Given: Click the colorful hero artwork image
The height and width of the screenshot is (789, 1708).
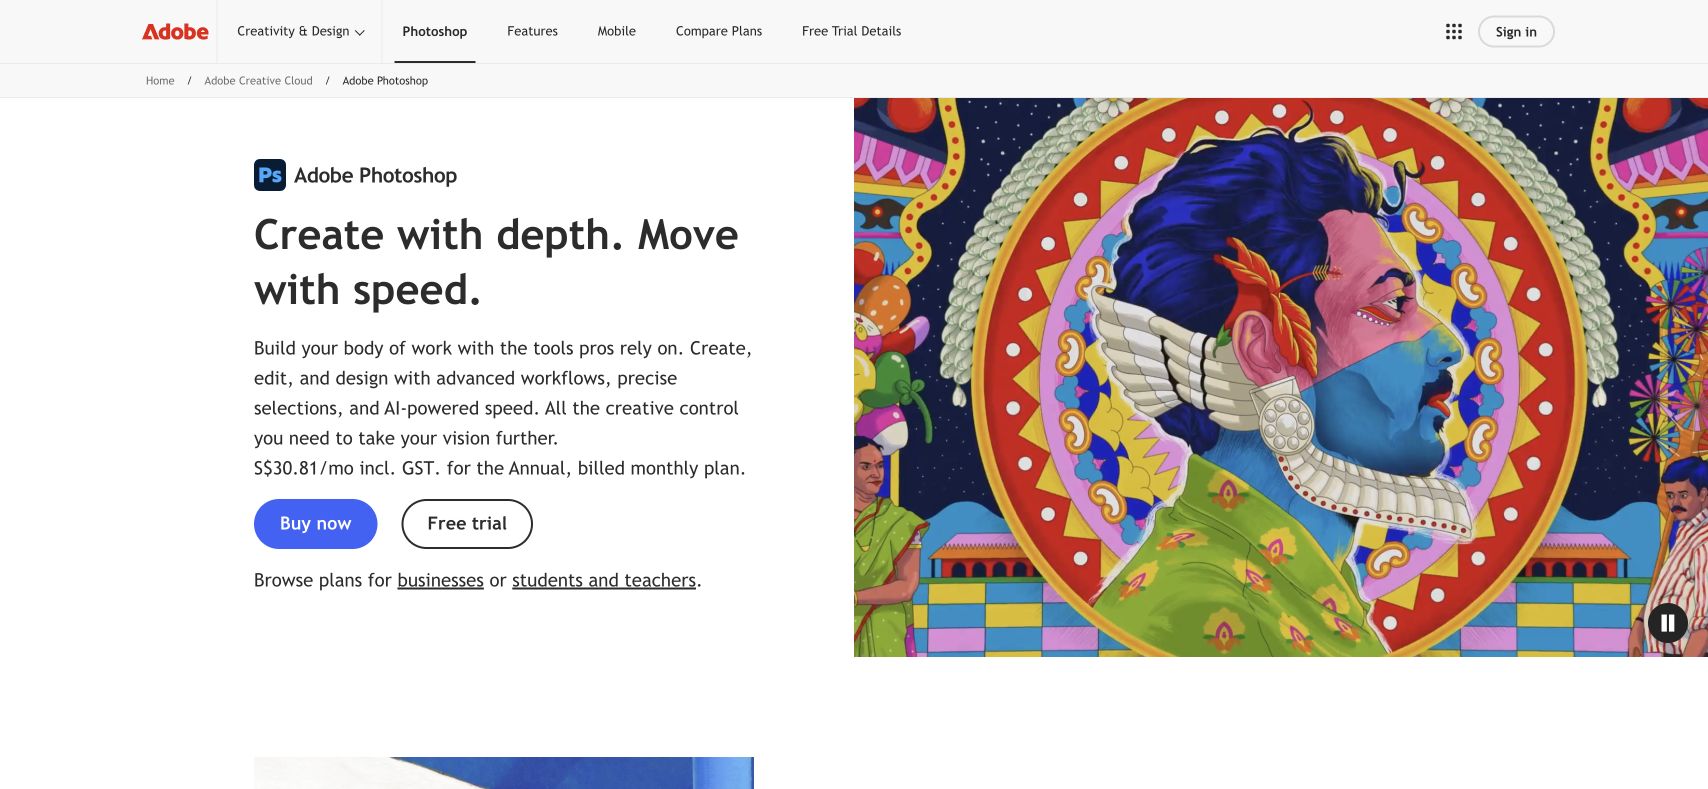Looking at the screenshot, I should pyautogui.click(x=1280, y=377).
